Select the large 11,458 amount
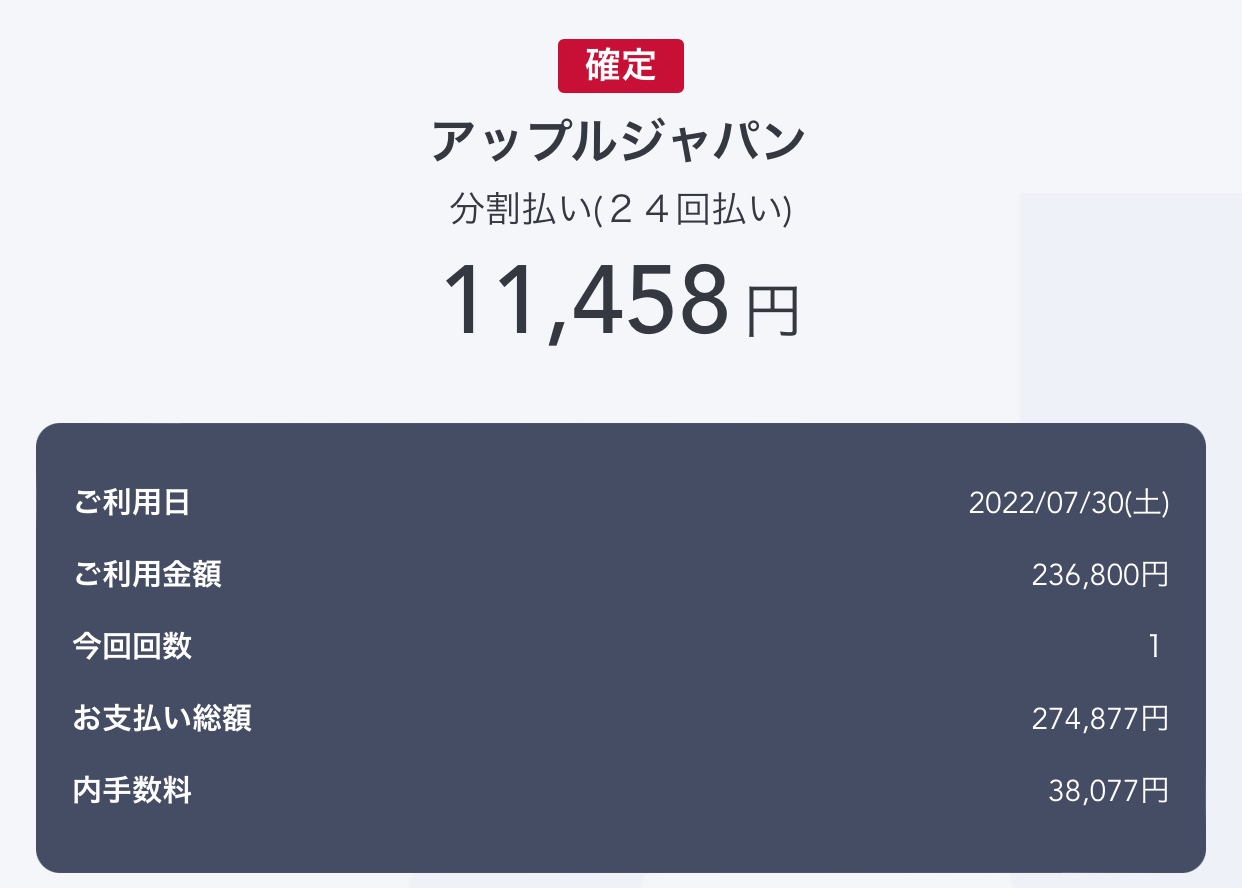Screen dimensions: 1242x888 pyautogui.click(x=586, y=300)
